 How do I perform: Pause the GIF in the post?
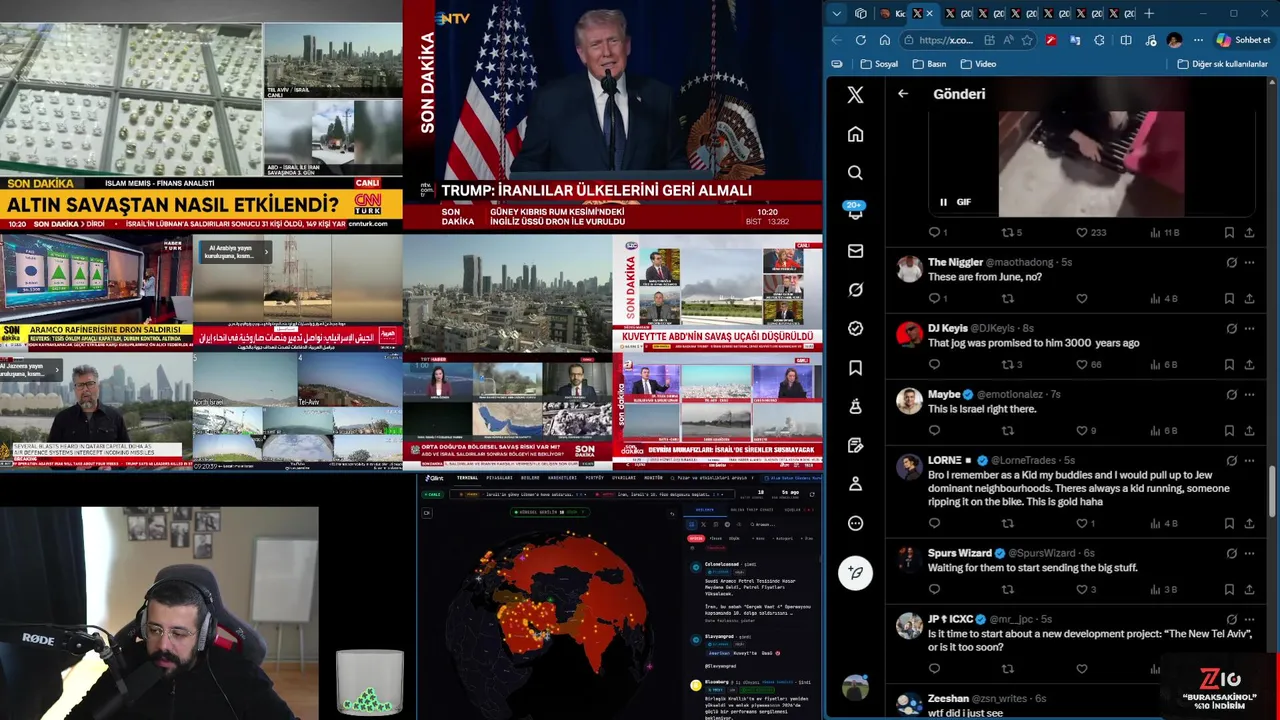(943, 202)
